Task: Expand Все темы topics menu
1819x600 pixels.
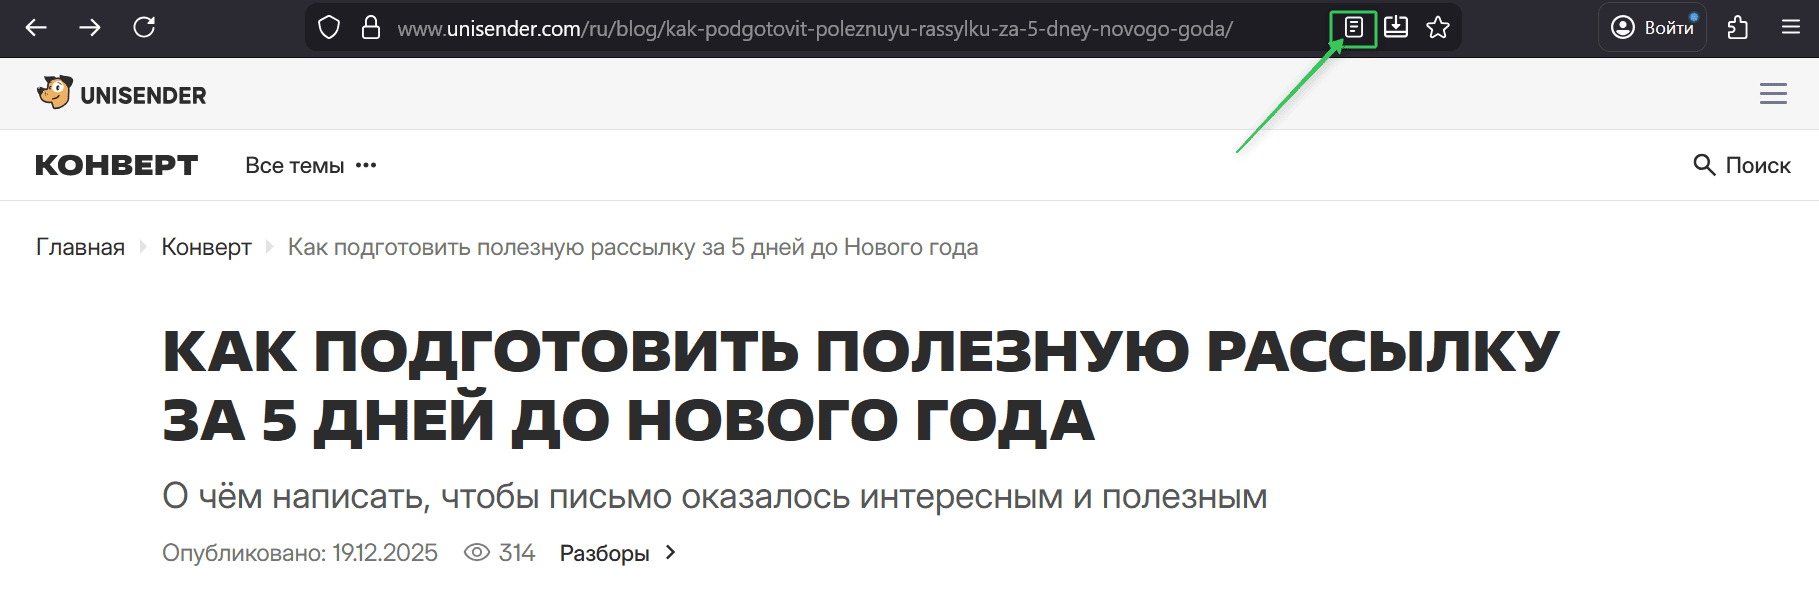Action: pos(311,166)
